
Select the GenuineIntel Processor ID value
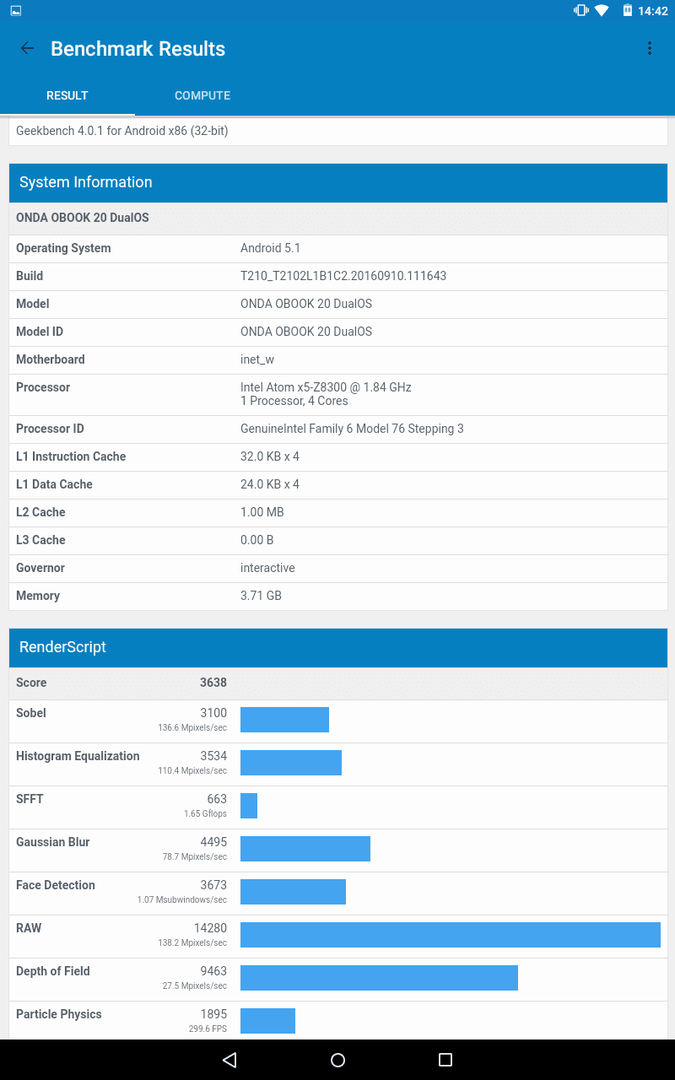[352, 428]
